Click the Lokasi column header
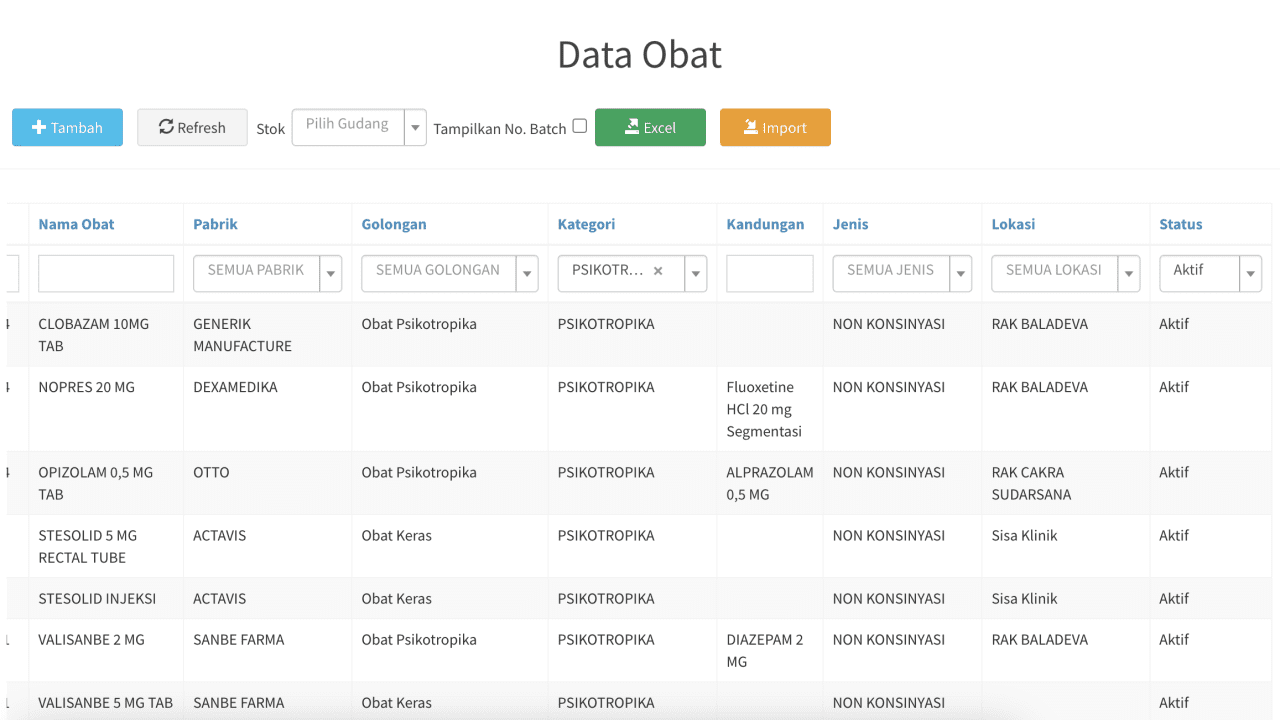Viewport: 1280px width, 720px height. click(1013, 224)
